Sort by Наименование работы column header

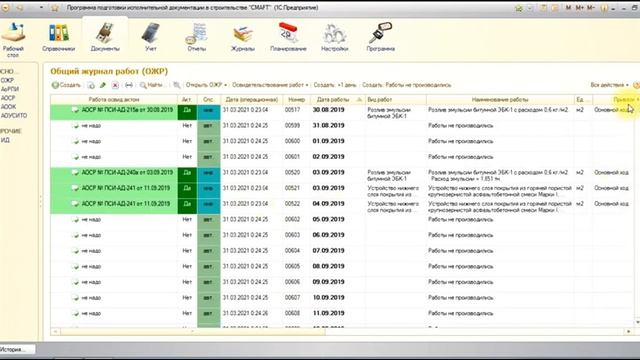coord(500,99)
